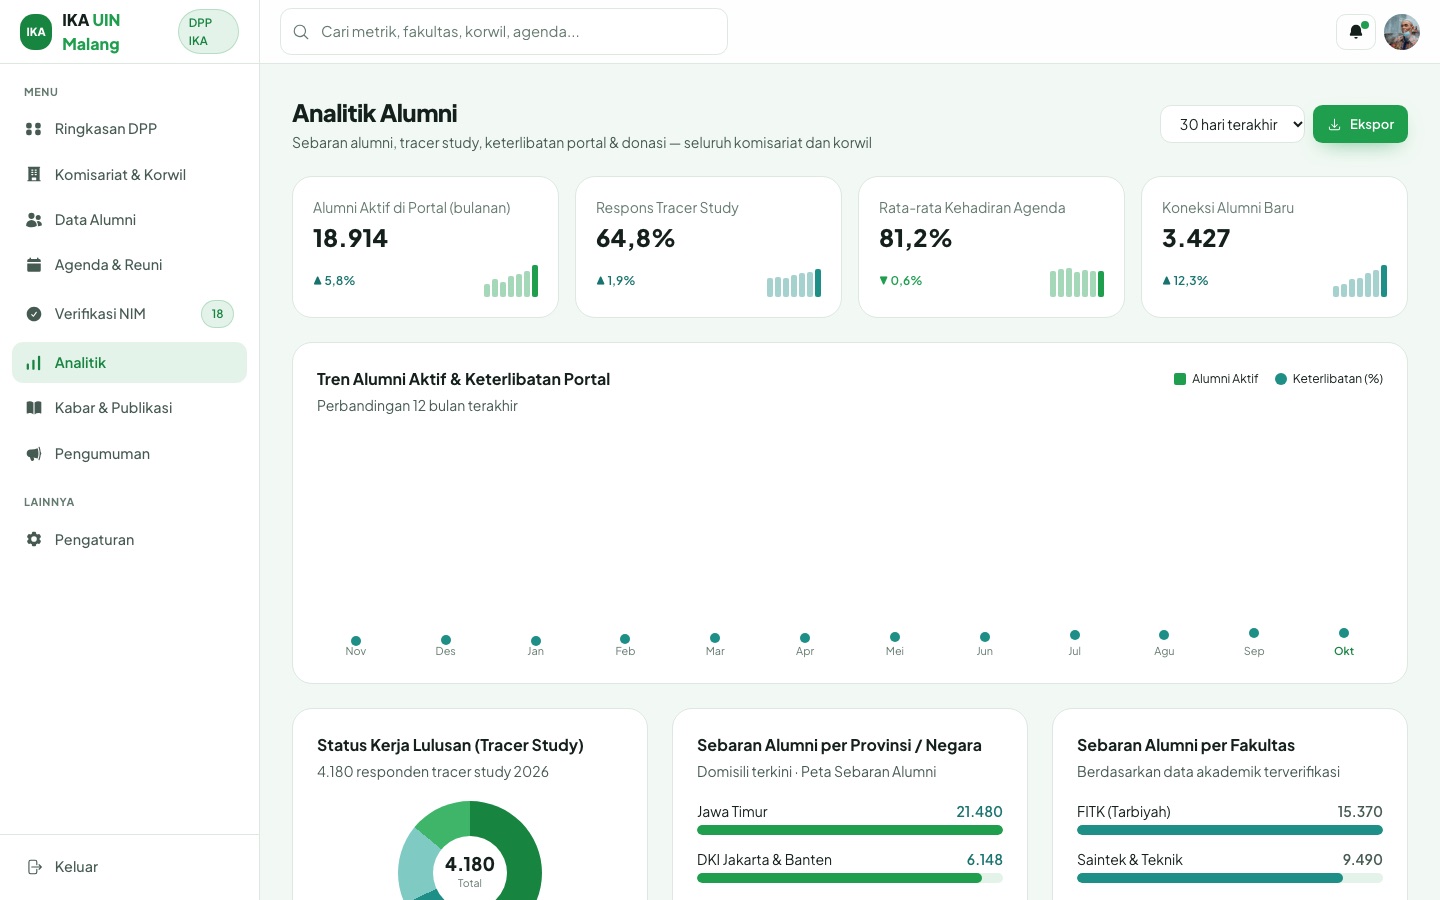
Task: Click the search magnifier icon
Action: pos(301,32)
